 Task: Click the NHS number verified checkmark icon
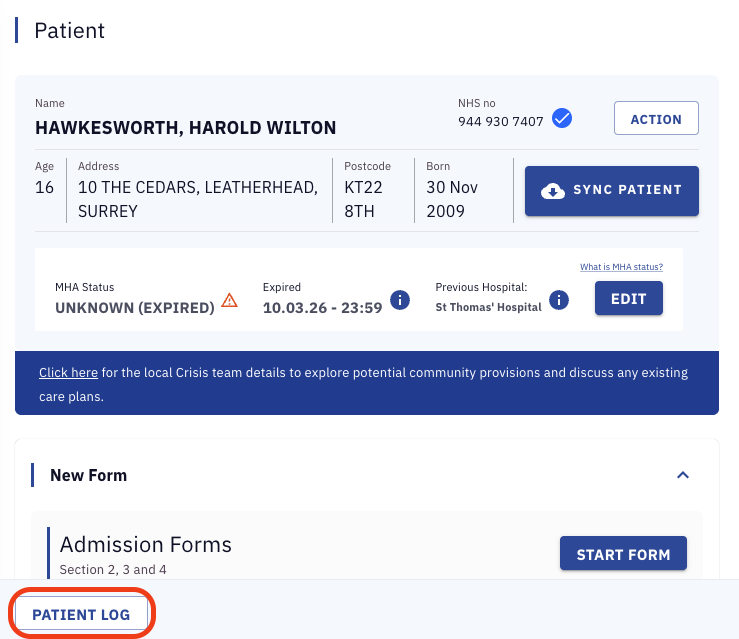(562, 120)
